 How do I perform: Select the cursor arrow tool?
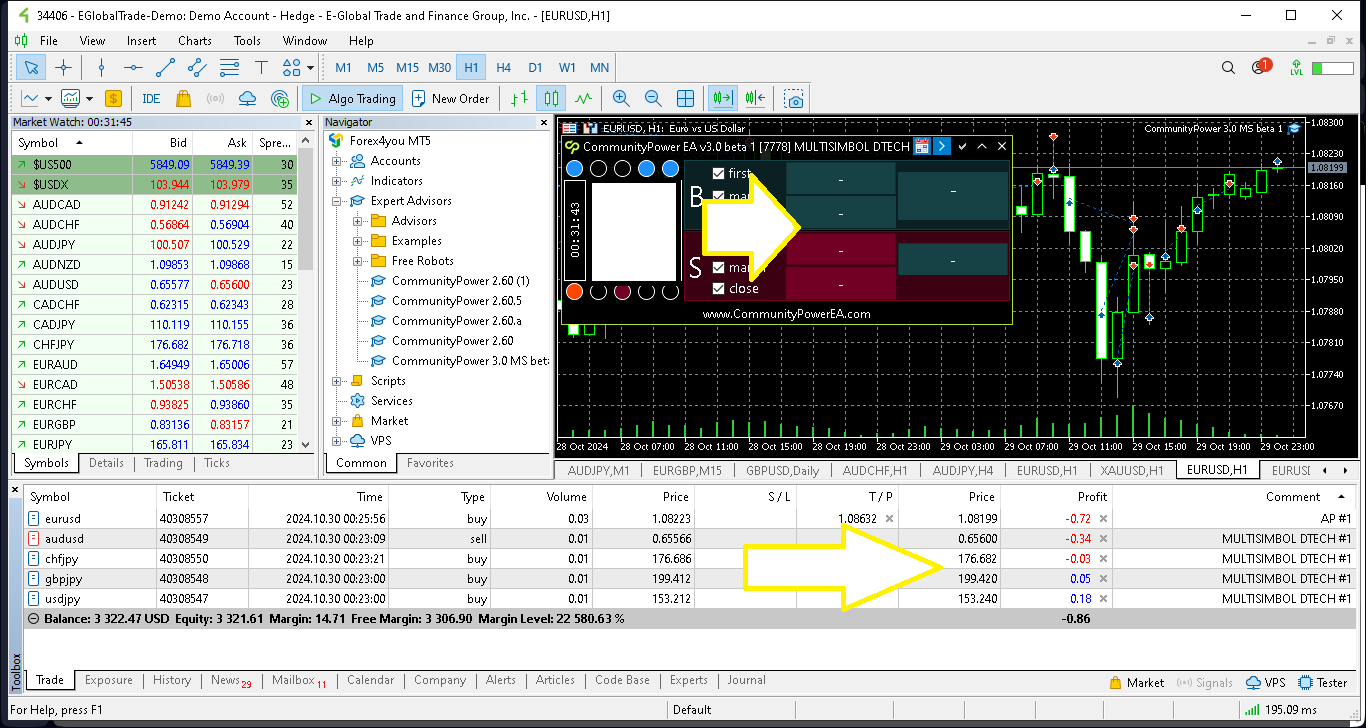coord(32,68)
